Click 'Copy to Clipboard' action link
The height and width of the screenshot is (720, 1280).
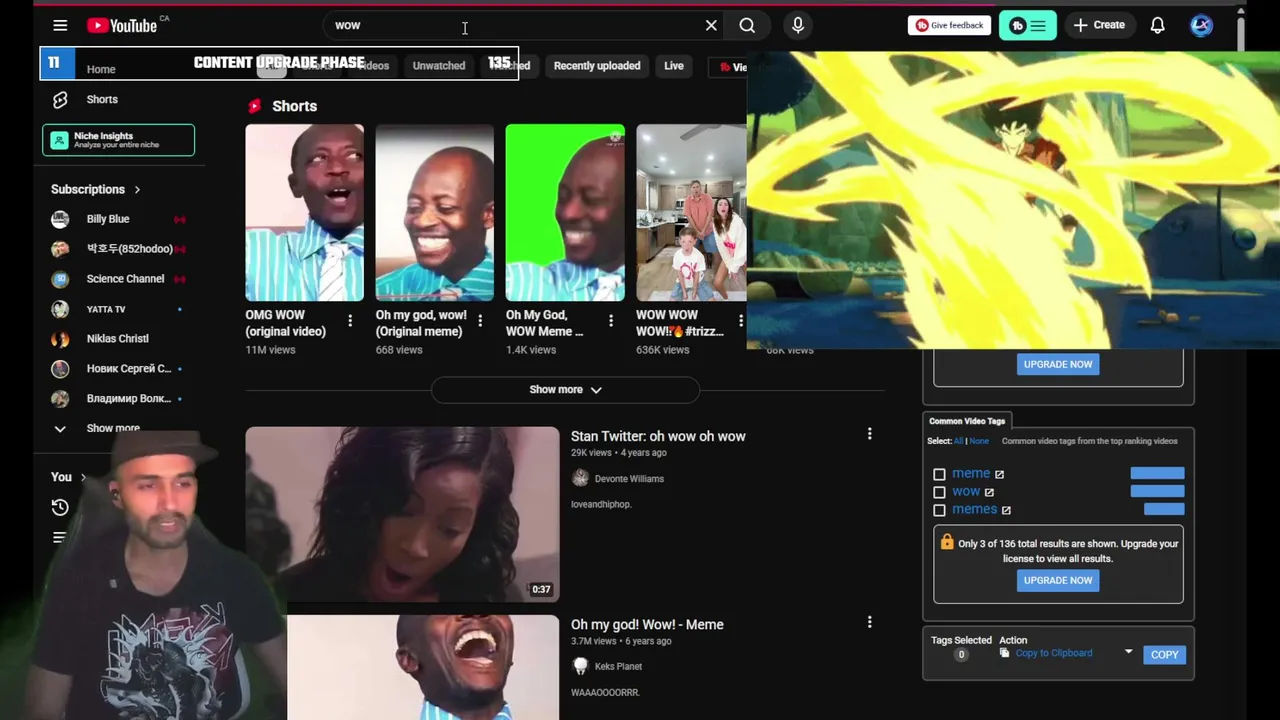point(1054,653)
